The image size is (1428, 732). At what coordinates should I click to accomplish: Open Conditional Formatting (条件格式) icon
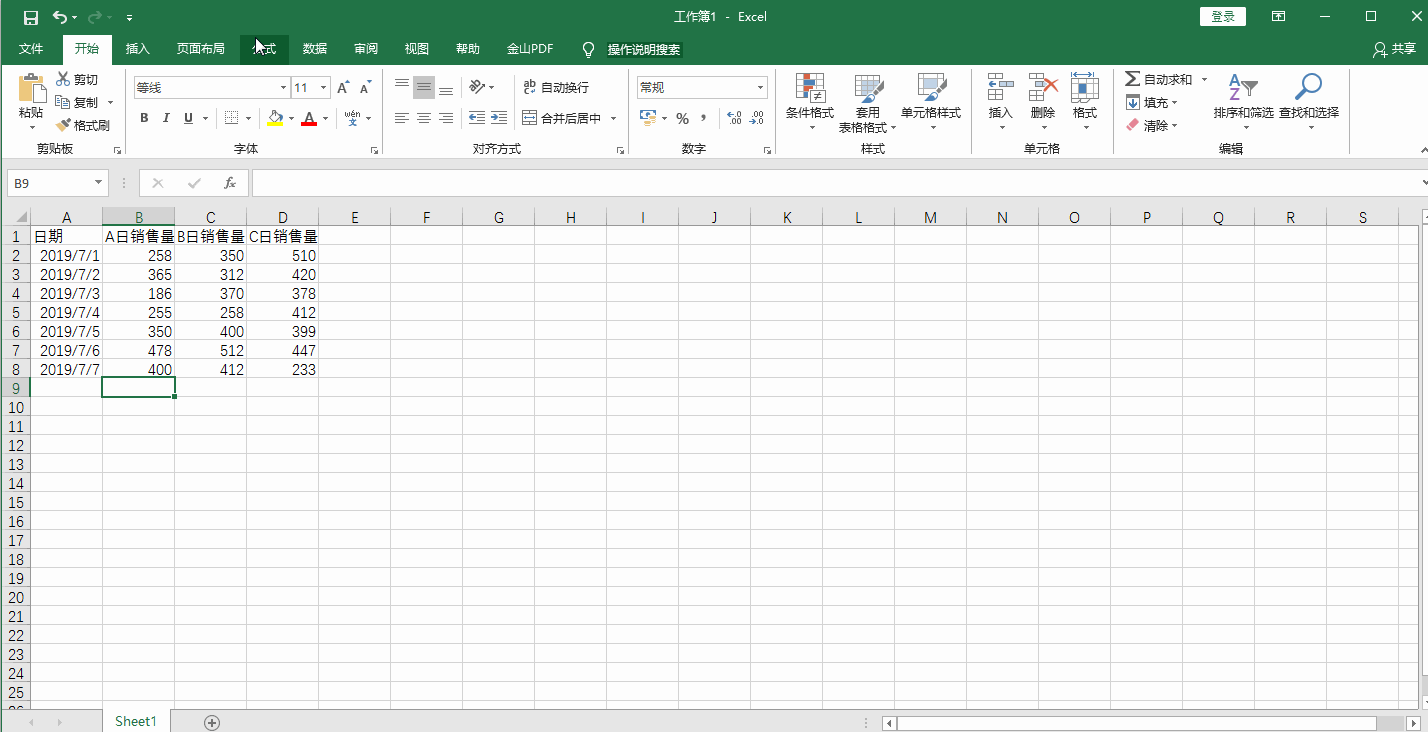(x=809, y=88)
